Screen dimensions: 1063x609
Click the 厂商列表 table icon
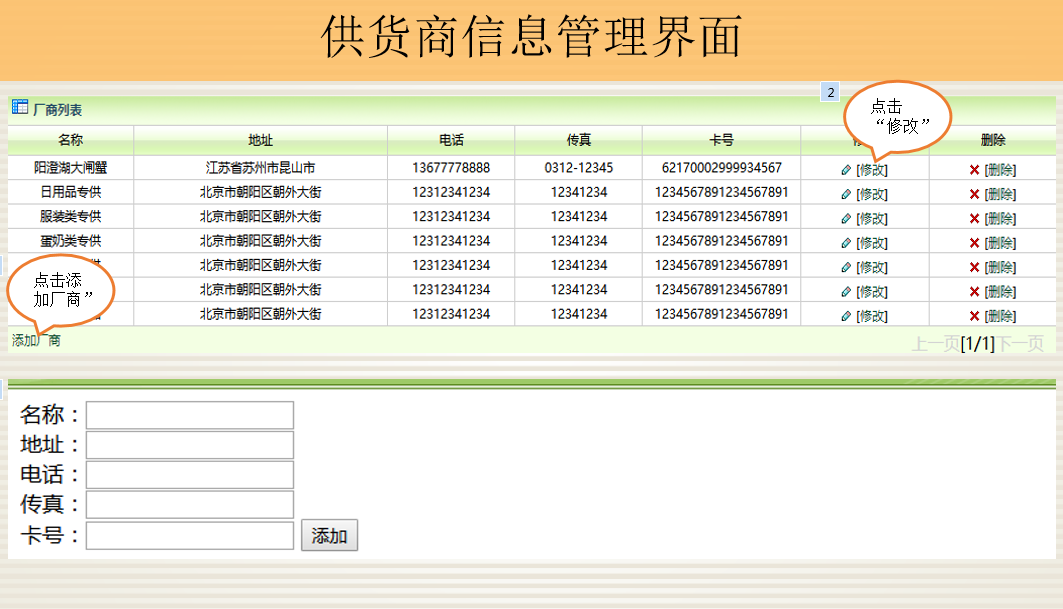point(19,107)
